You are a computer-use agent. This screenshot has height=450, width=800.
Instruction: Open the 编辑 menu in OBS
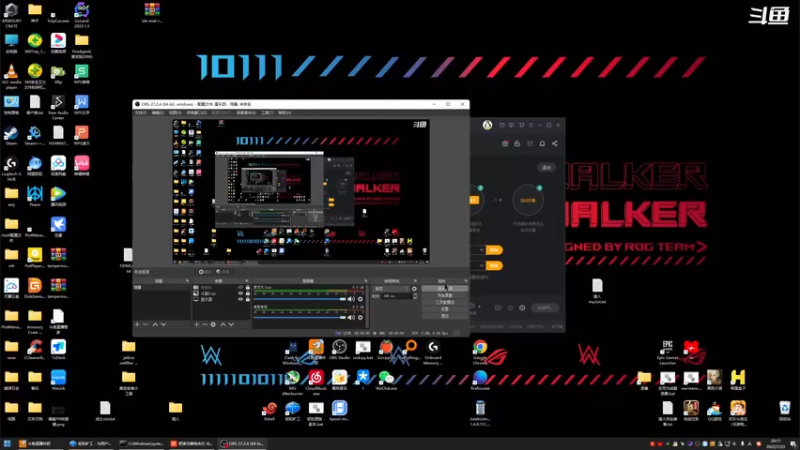[158, 113]
